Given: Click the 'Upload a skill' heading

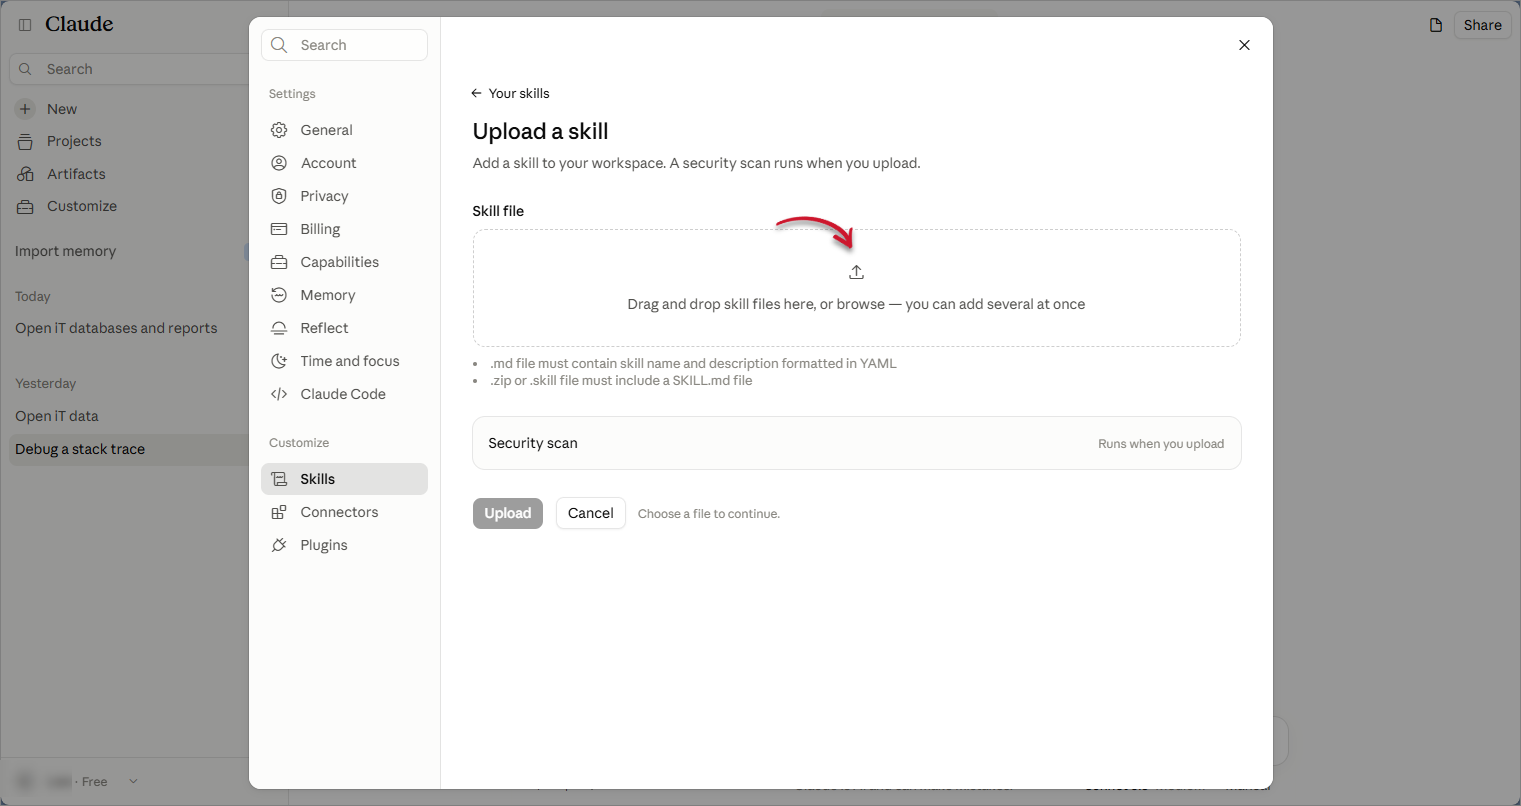Looking at the screenshot, I should pos(540,131).
